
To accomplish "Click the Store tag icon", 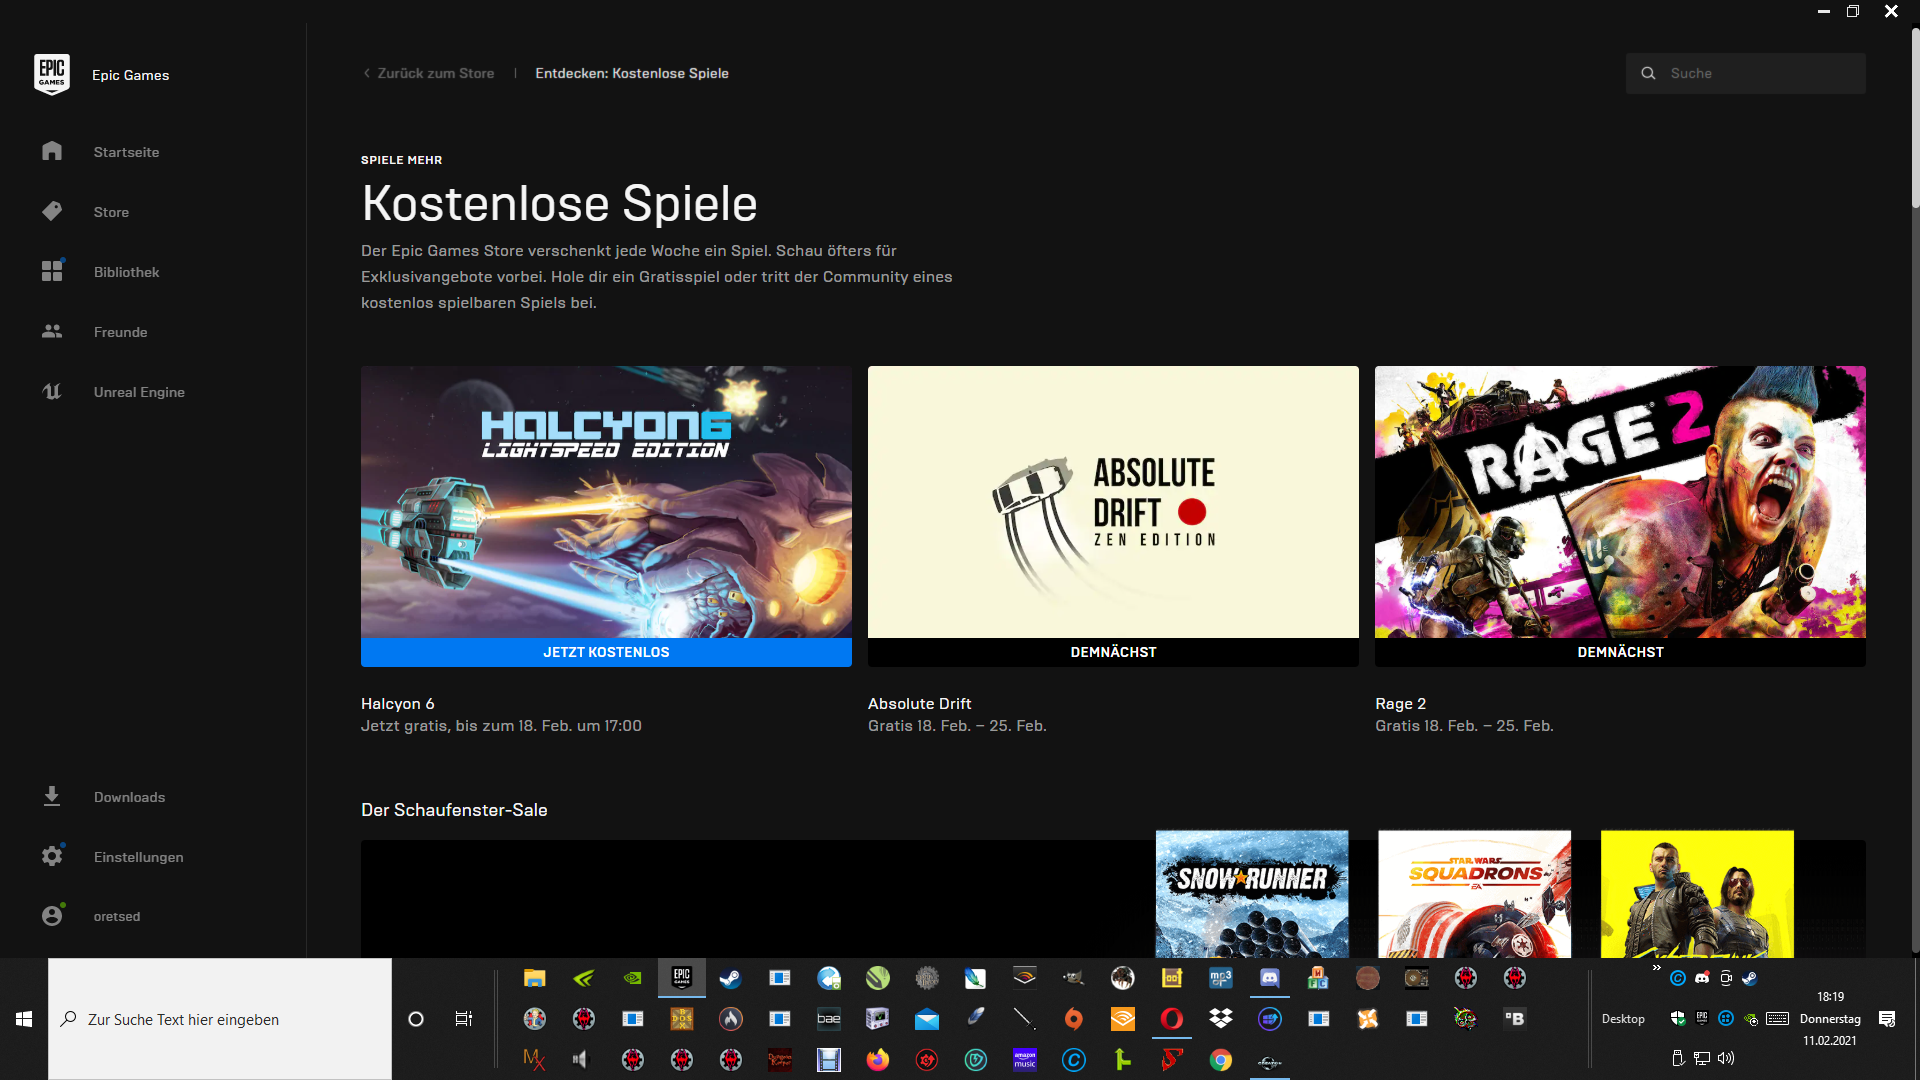I will tap(52, 211).
